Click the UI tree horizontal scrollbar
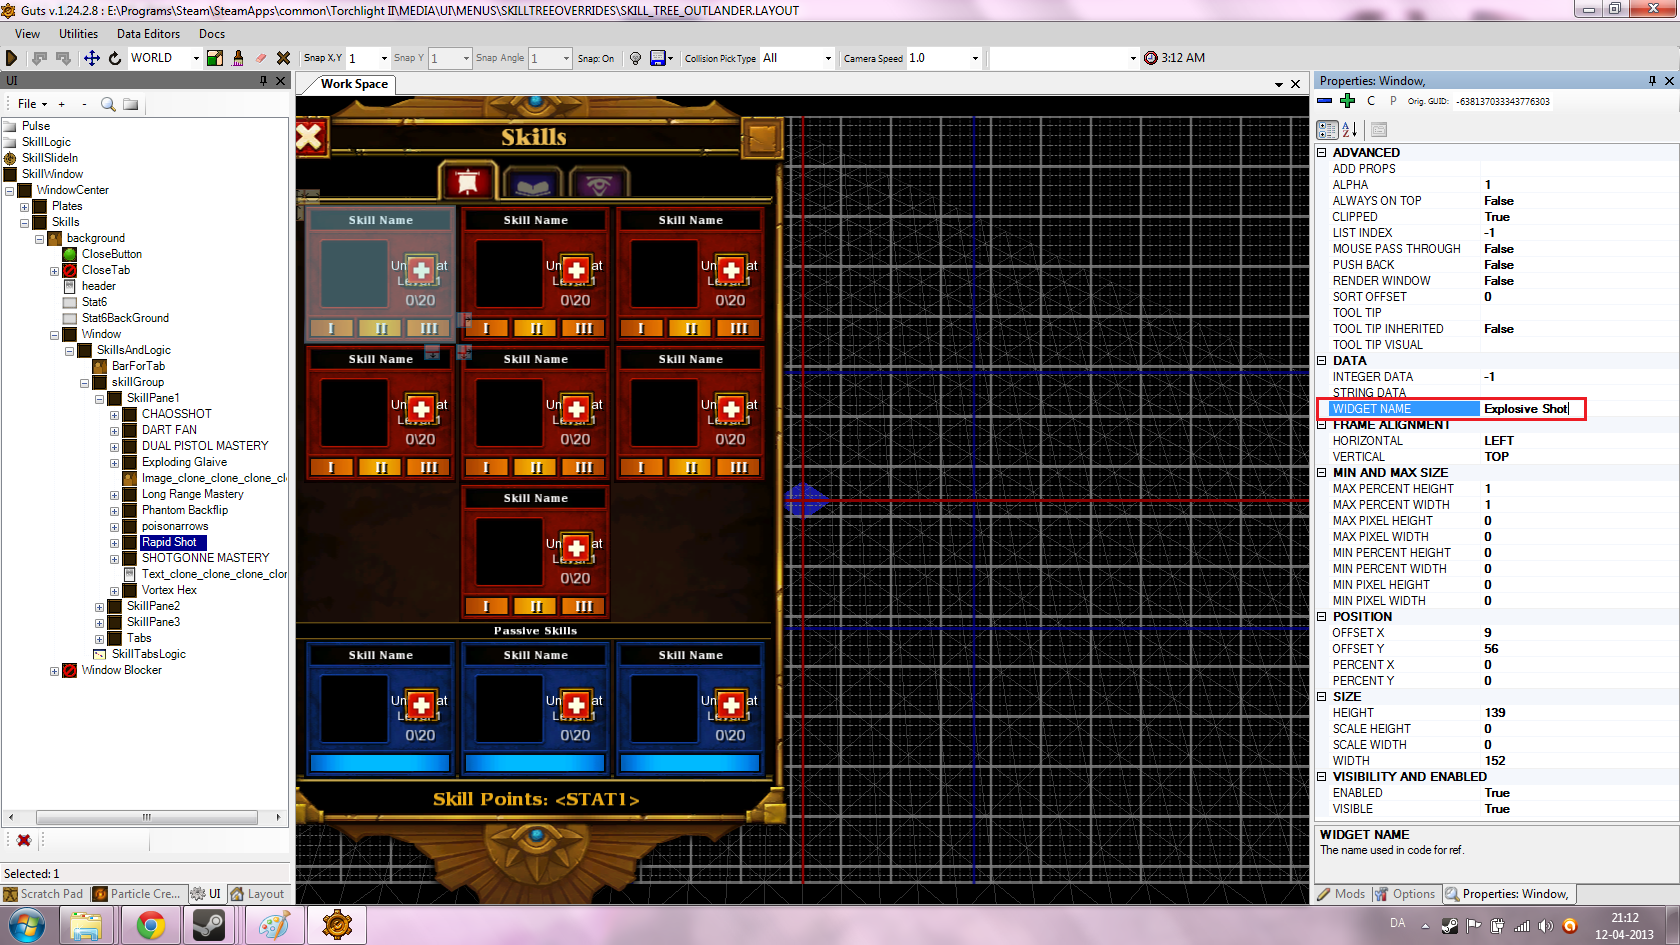Screen dimensions: 1680x945 click(146, 817)
